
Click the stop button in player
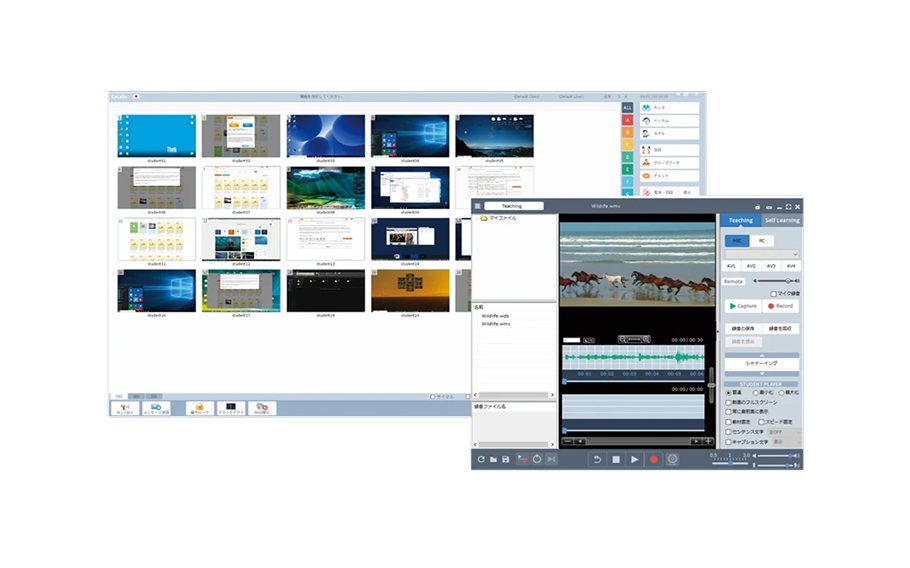point(616,459)
